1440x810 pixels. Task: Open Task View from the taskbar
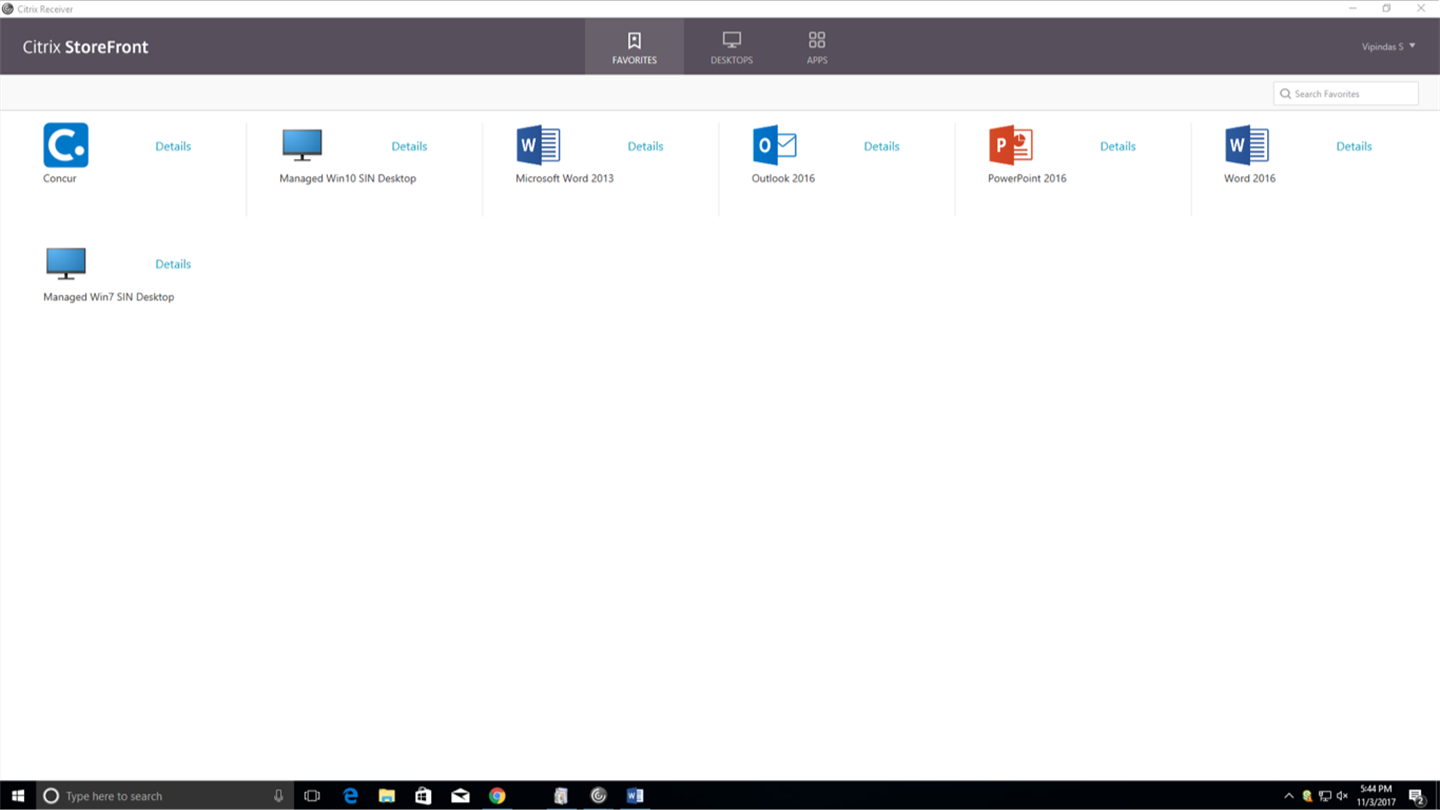point(312,796)
